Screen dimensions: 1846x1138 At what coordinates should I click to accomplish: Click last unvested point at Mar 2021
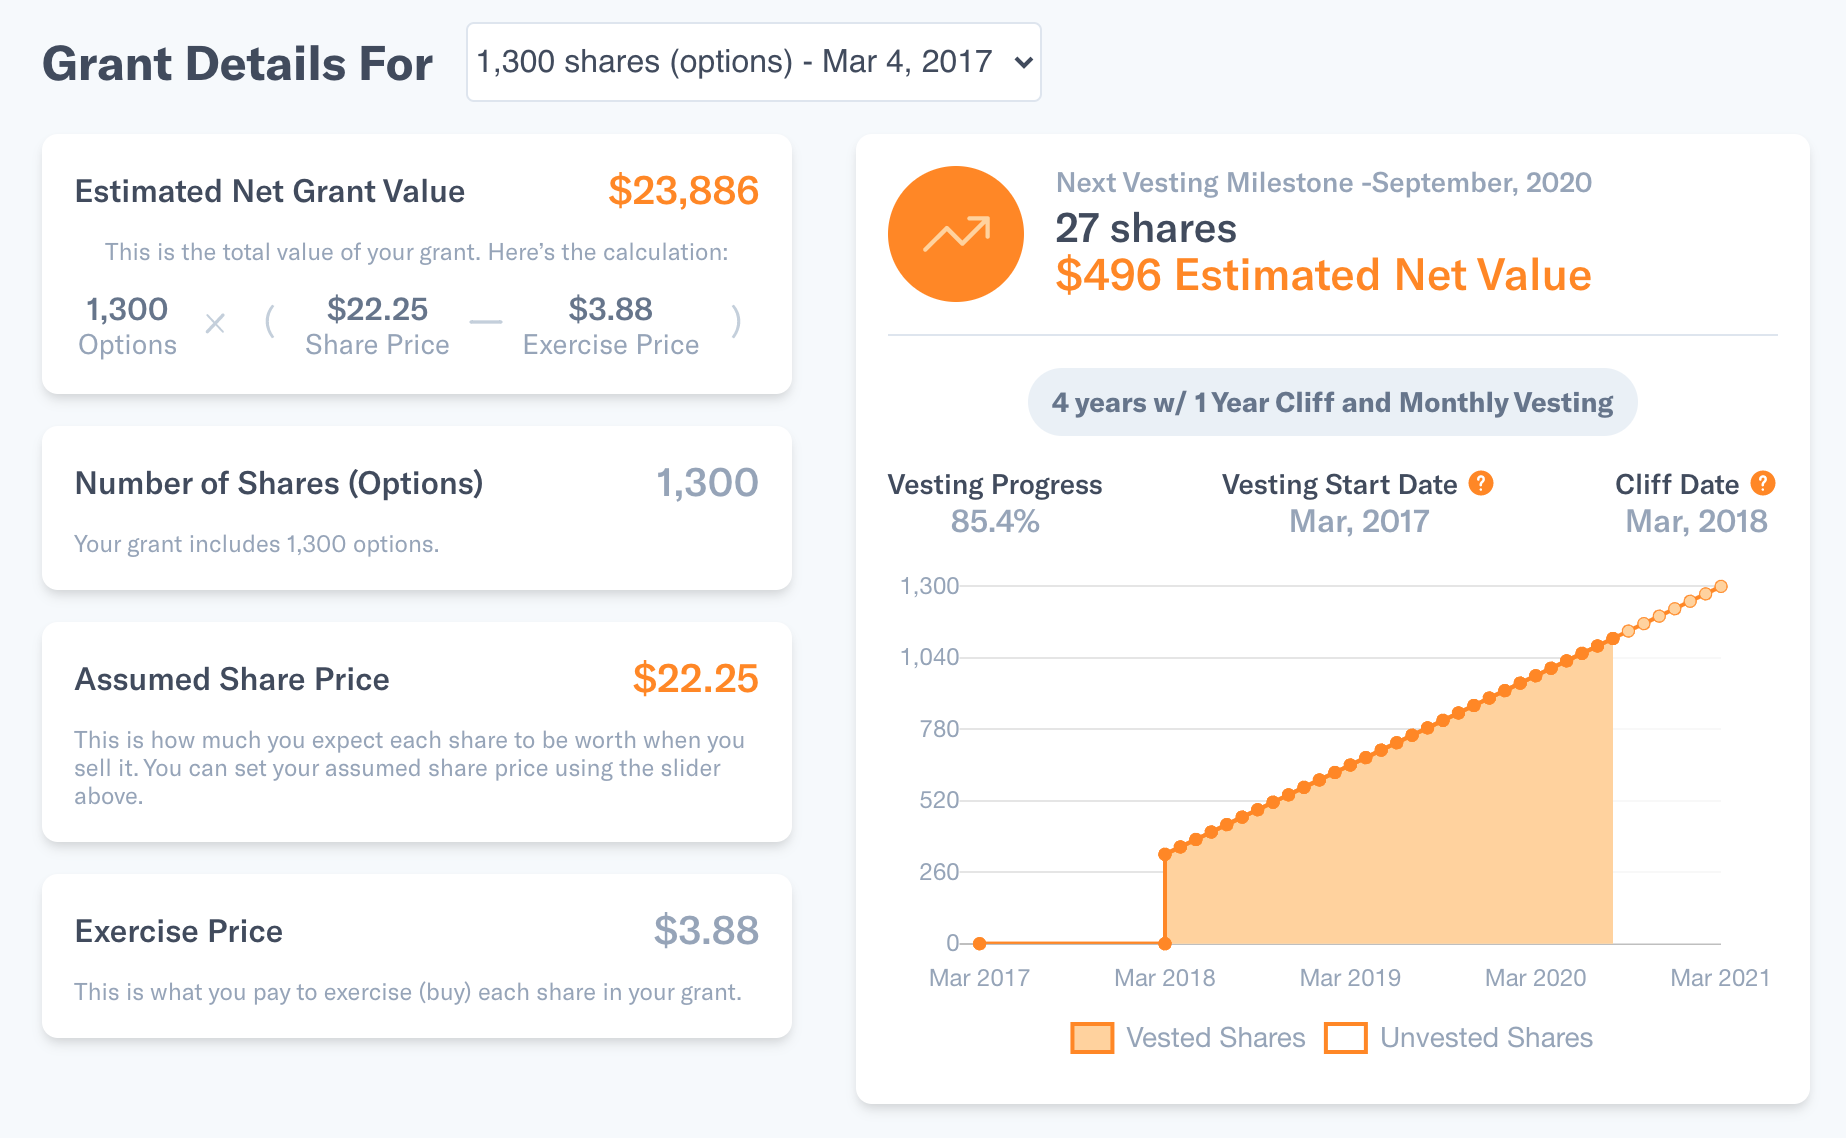pos(1721,587)
